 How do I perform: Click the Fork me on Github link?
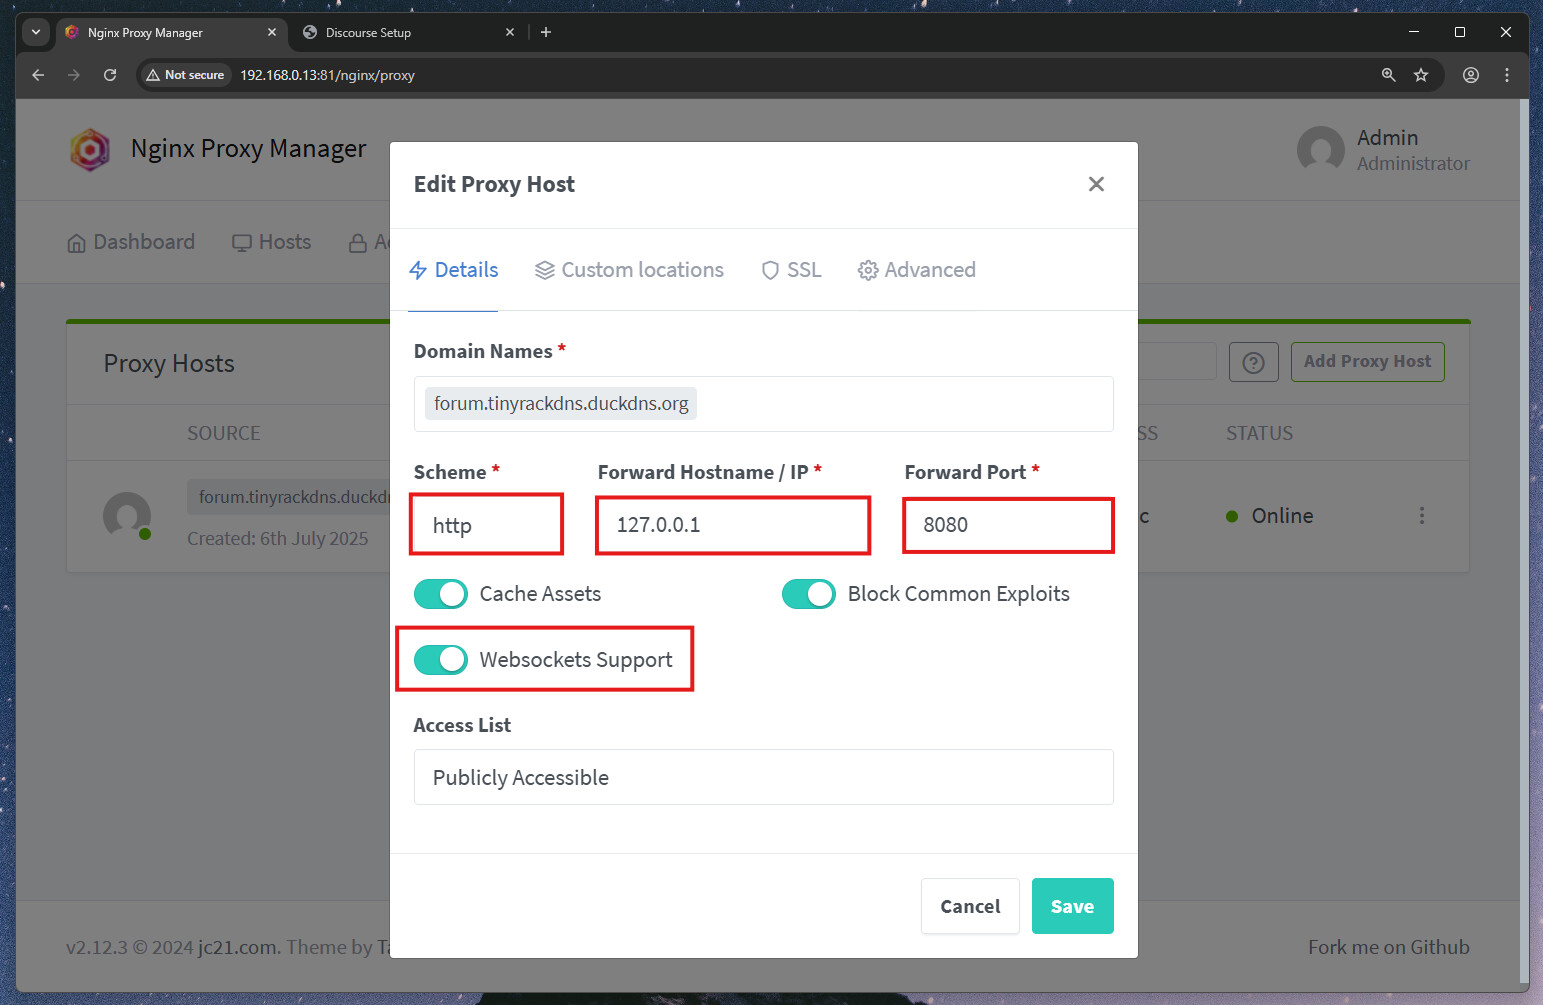click(1388, 947)
